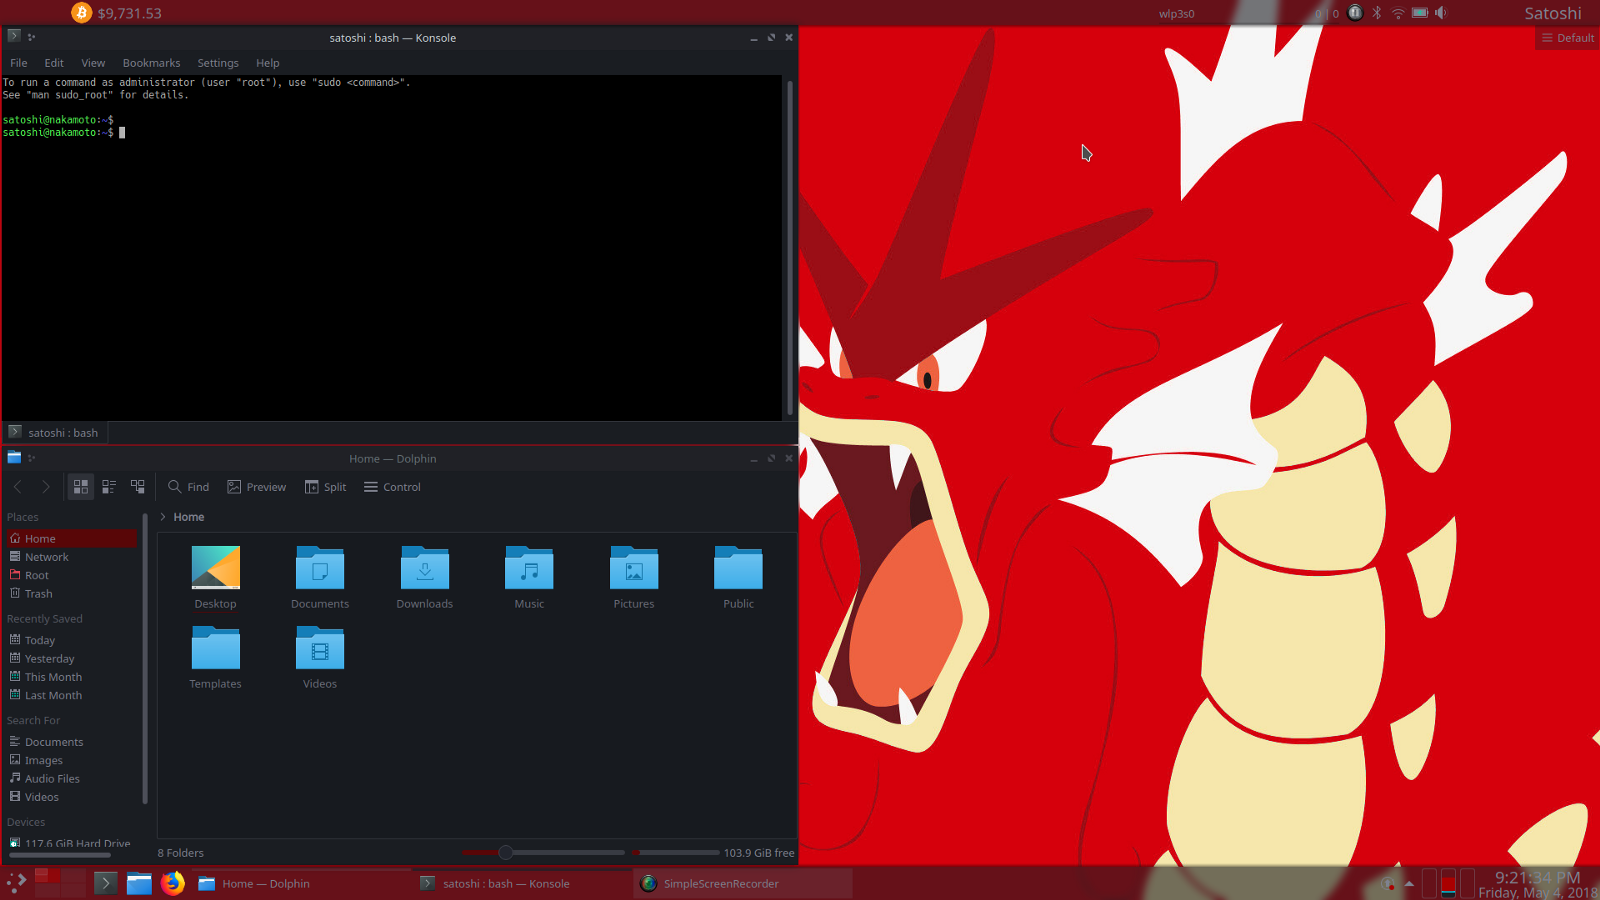The height and width of the screenshot is (900, 1600).
Task: Expand the hidden system tray icons arrow
Action: [1409, 884]
